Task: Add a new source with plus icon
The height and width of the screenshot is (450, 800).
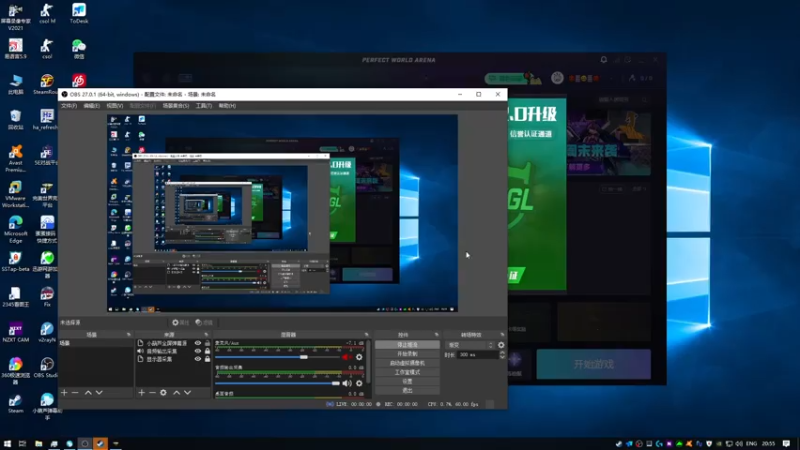Action: (x=141, y=392)
